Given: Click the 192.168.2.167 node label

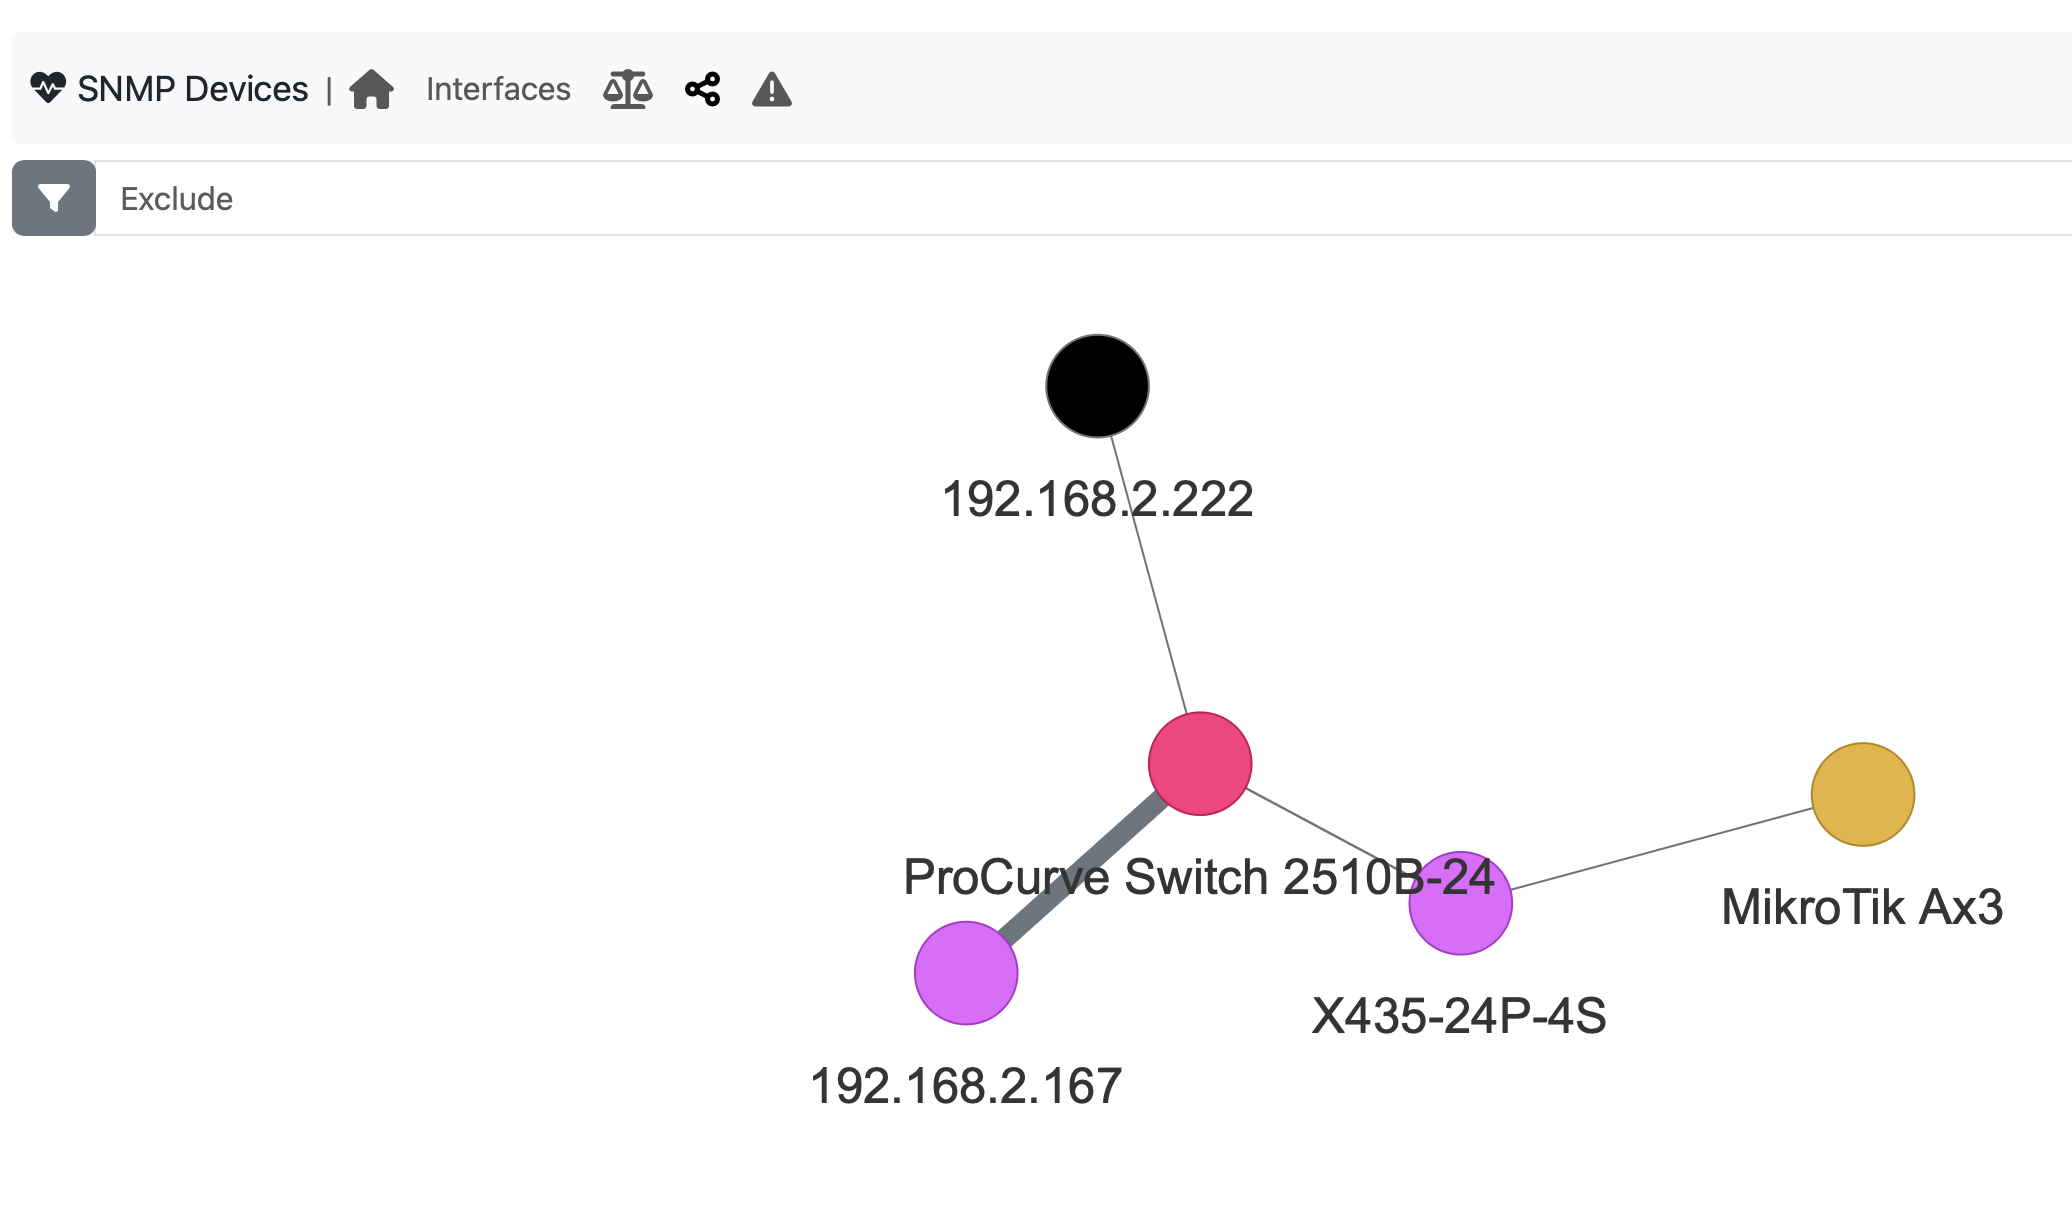Looking at the screenshot, I should point(966,1086).
